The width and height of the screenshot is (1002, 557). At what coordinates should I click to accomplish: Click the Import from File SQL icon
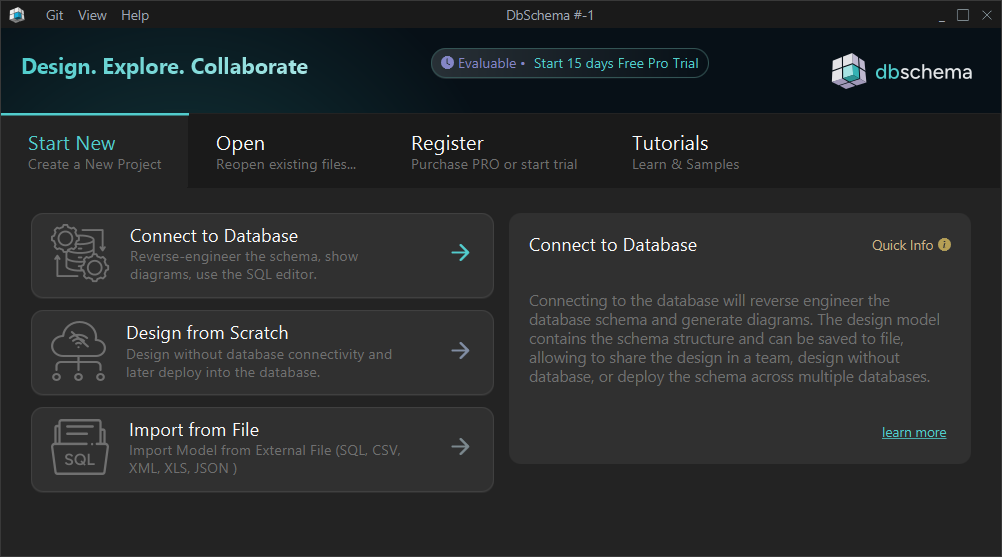point(79,449)
